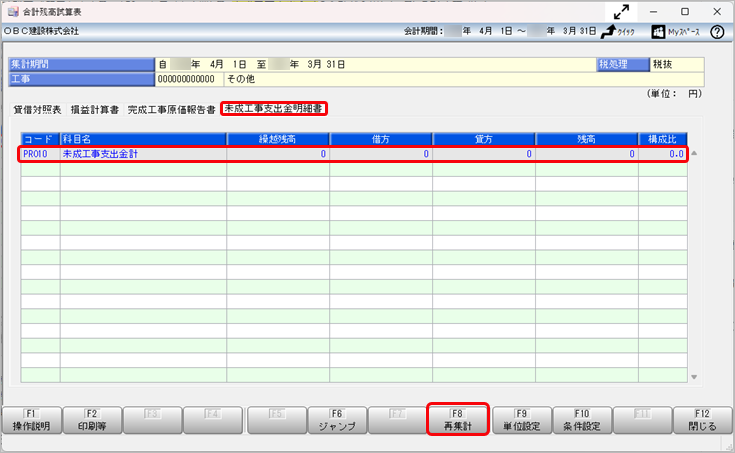Click the F12 閉じる button
Screen dimensions: 735x453
pyautogui.click(x=702, y=420)
